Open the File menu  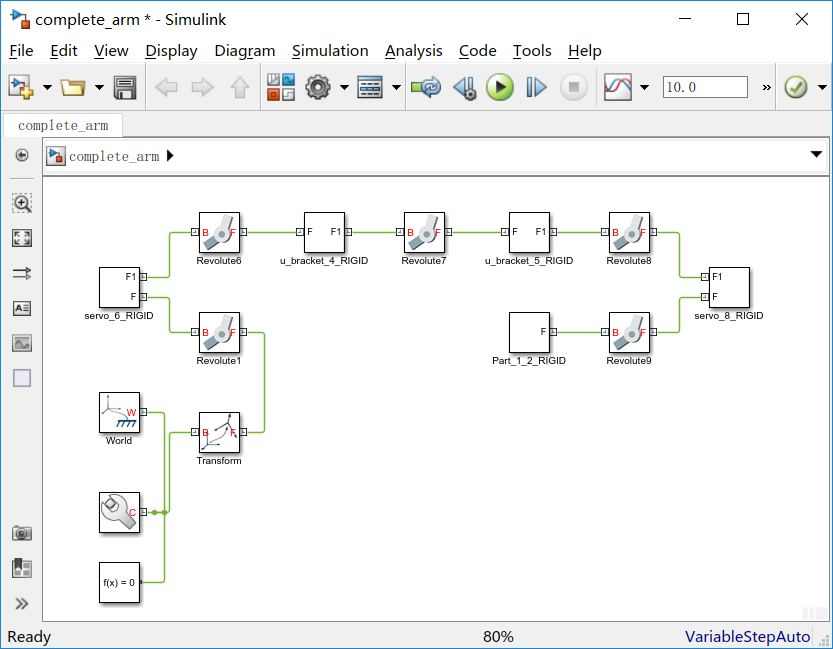pyautogui.click(x=21, y=51)
